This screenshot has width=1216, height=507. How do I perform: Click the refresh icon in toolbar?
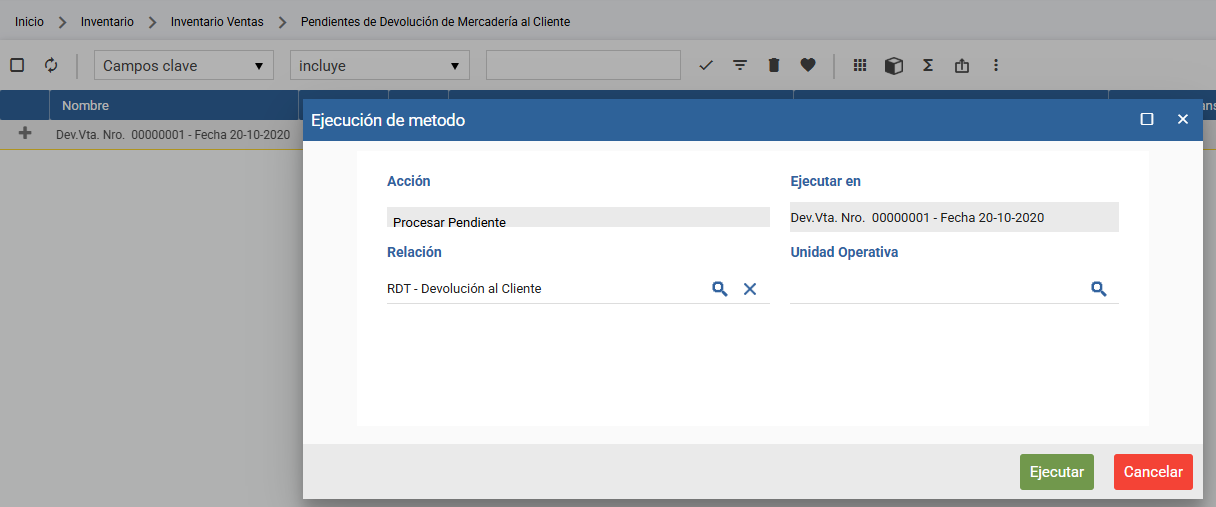[x=51, y=65]
